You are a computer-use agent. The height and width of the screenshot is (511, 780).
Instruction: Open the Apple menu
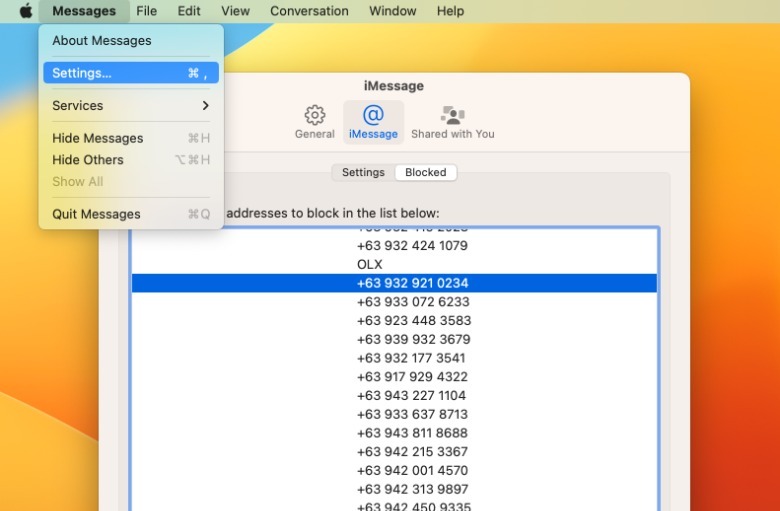coord(26,11)
